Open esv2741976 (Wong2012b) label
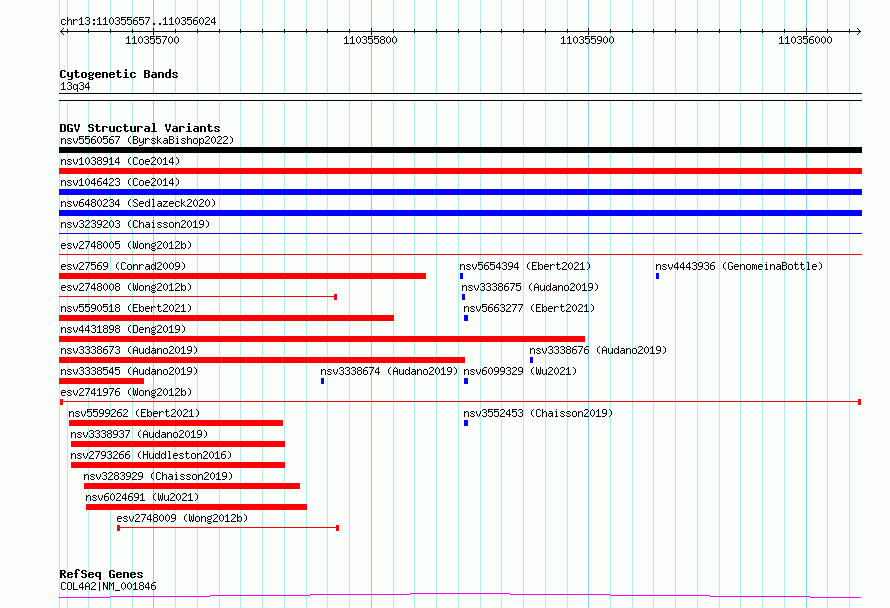Screen dimensions: 890x608 click(127, 392)
